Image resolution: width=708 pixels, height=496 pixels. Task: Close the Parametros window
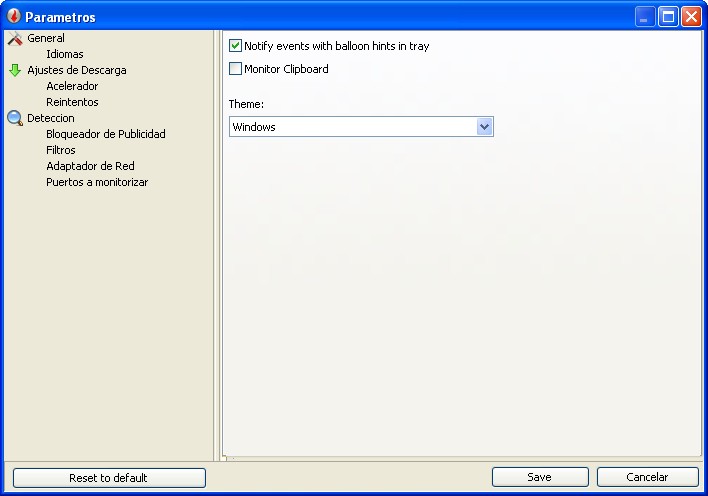[691, 17]
